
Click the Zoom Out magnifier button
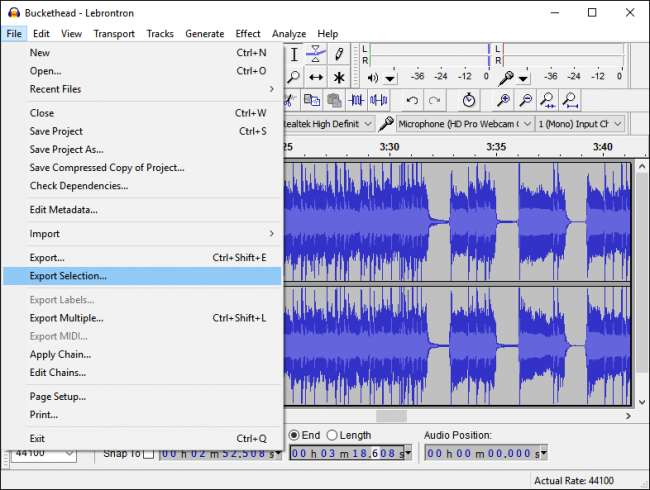[x=525, y=100]
